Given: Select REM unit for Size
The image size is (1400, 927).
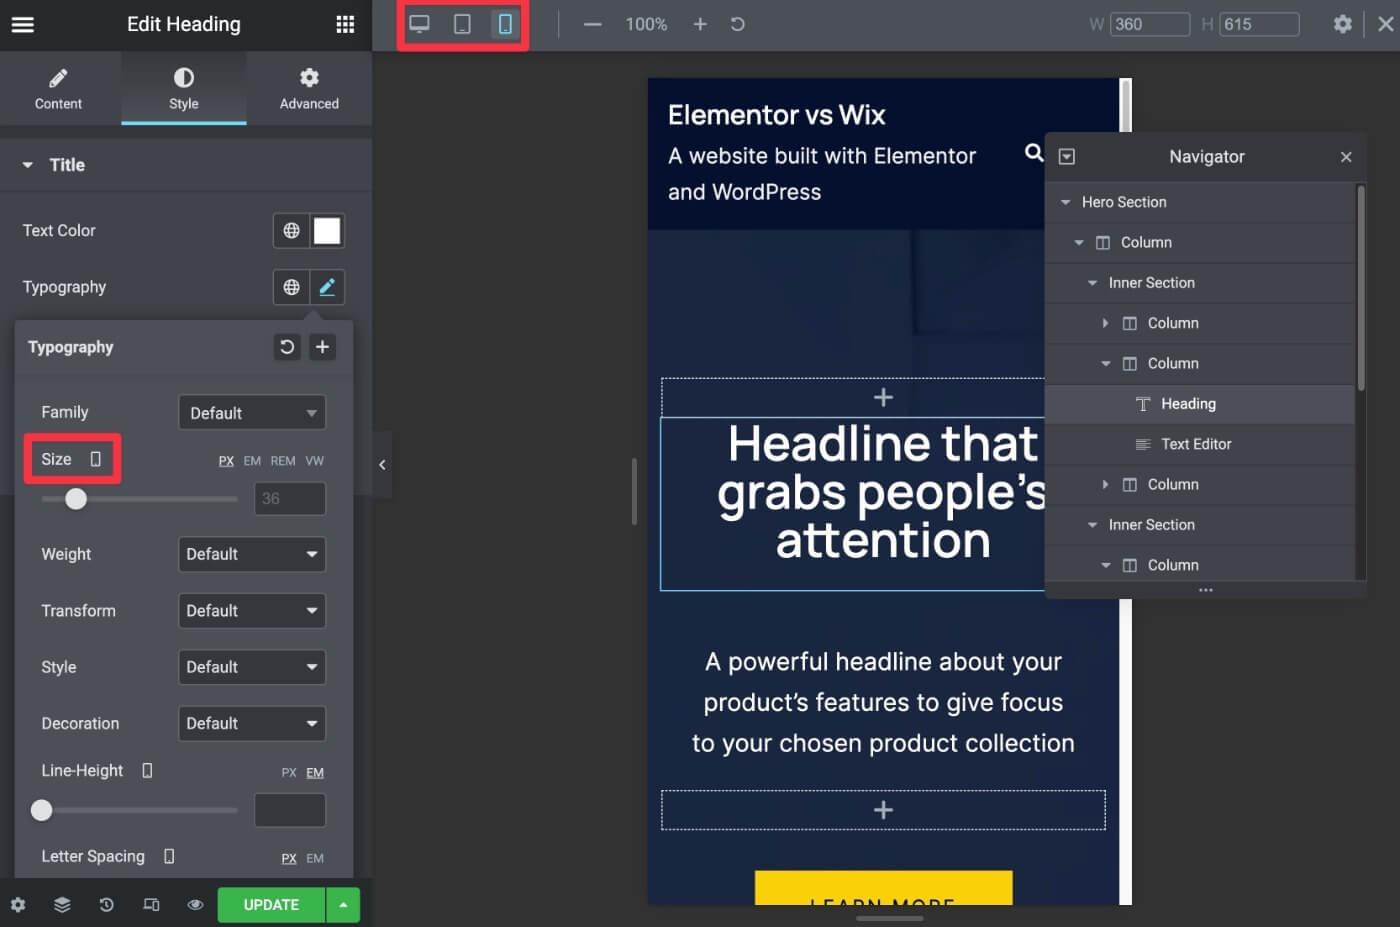Looking at the screenshot, I should [x=283, y=461].
